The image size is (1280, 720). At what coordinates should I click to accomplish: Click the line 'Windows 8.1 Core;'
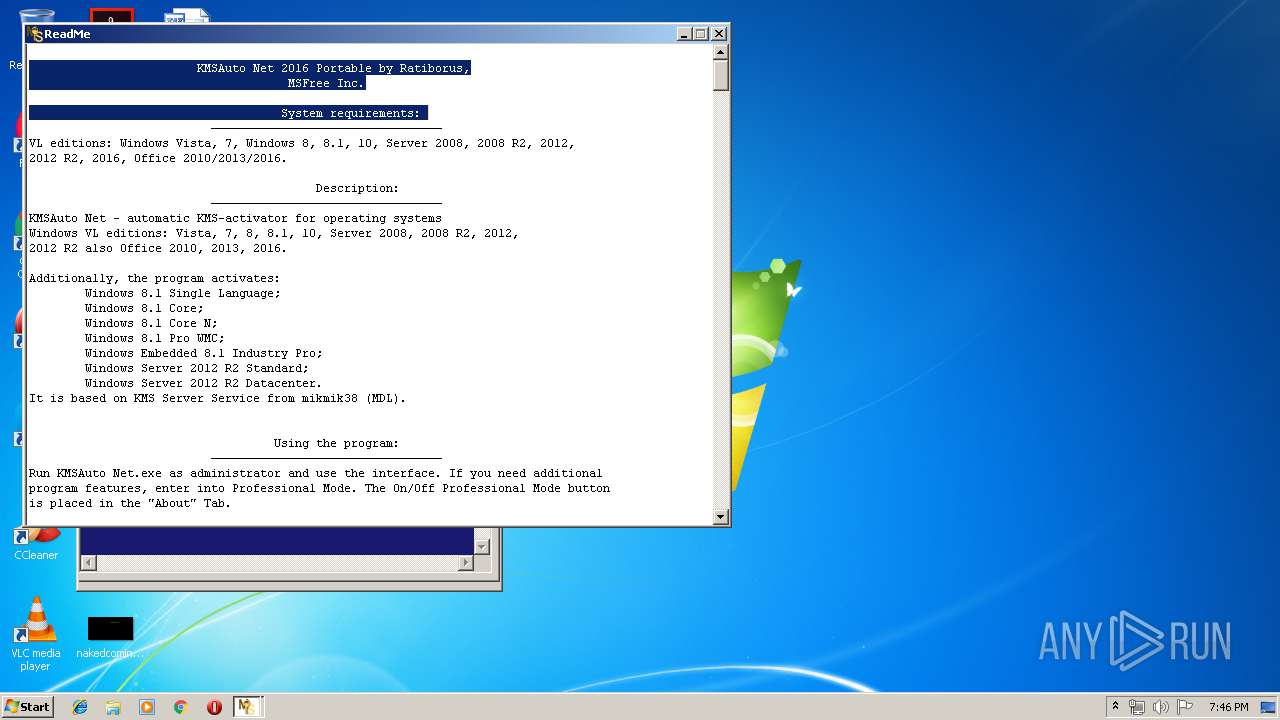pos(144,308)
